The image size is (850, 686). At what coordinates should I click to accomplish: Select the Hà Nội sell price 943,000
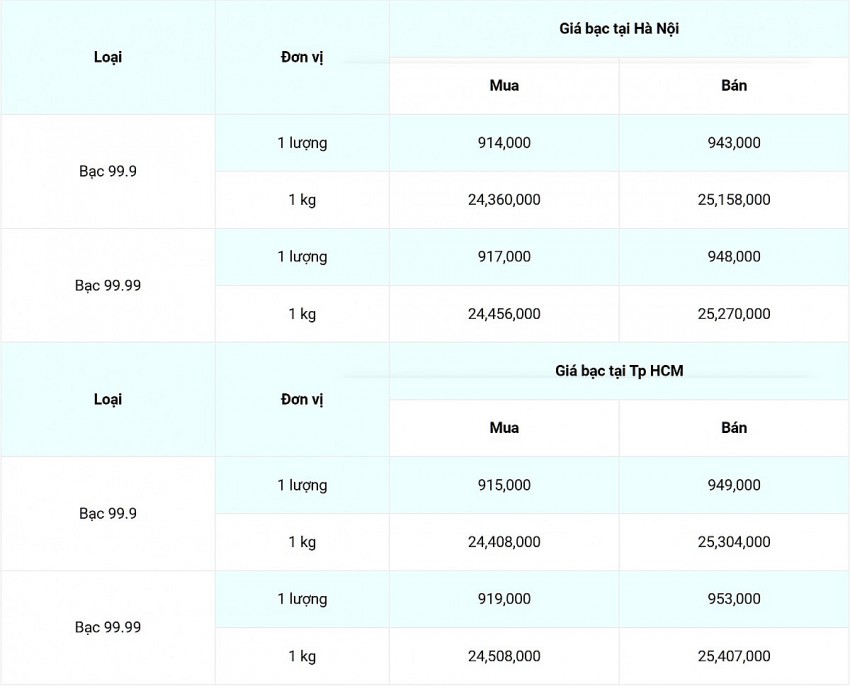[x=734, y=143]
